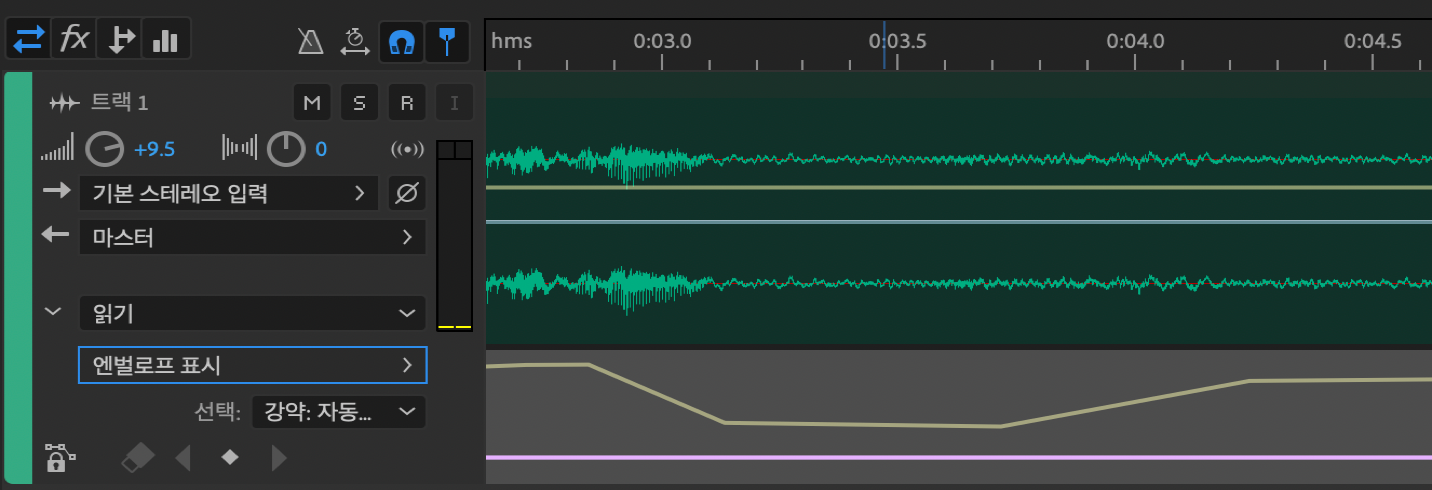Click the 0:03.0 mark on ruler
1432x490 pixels.
coord(662,41)
